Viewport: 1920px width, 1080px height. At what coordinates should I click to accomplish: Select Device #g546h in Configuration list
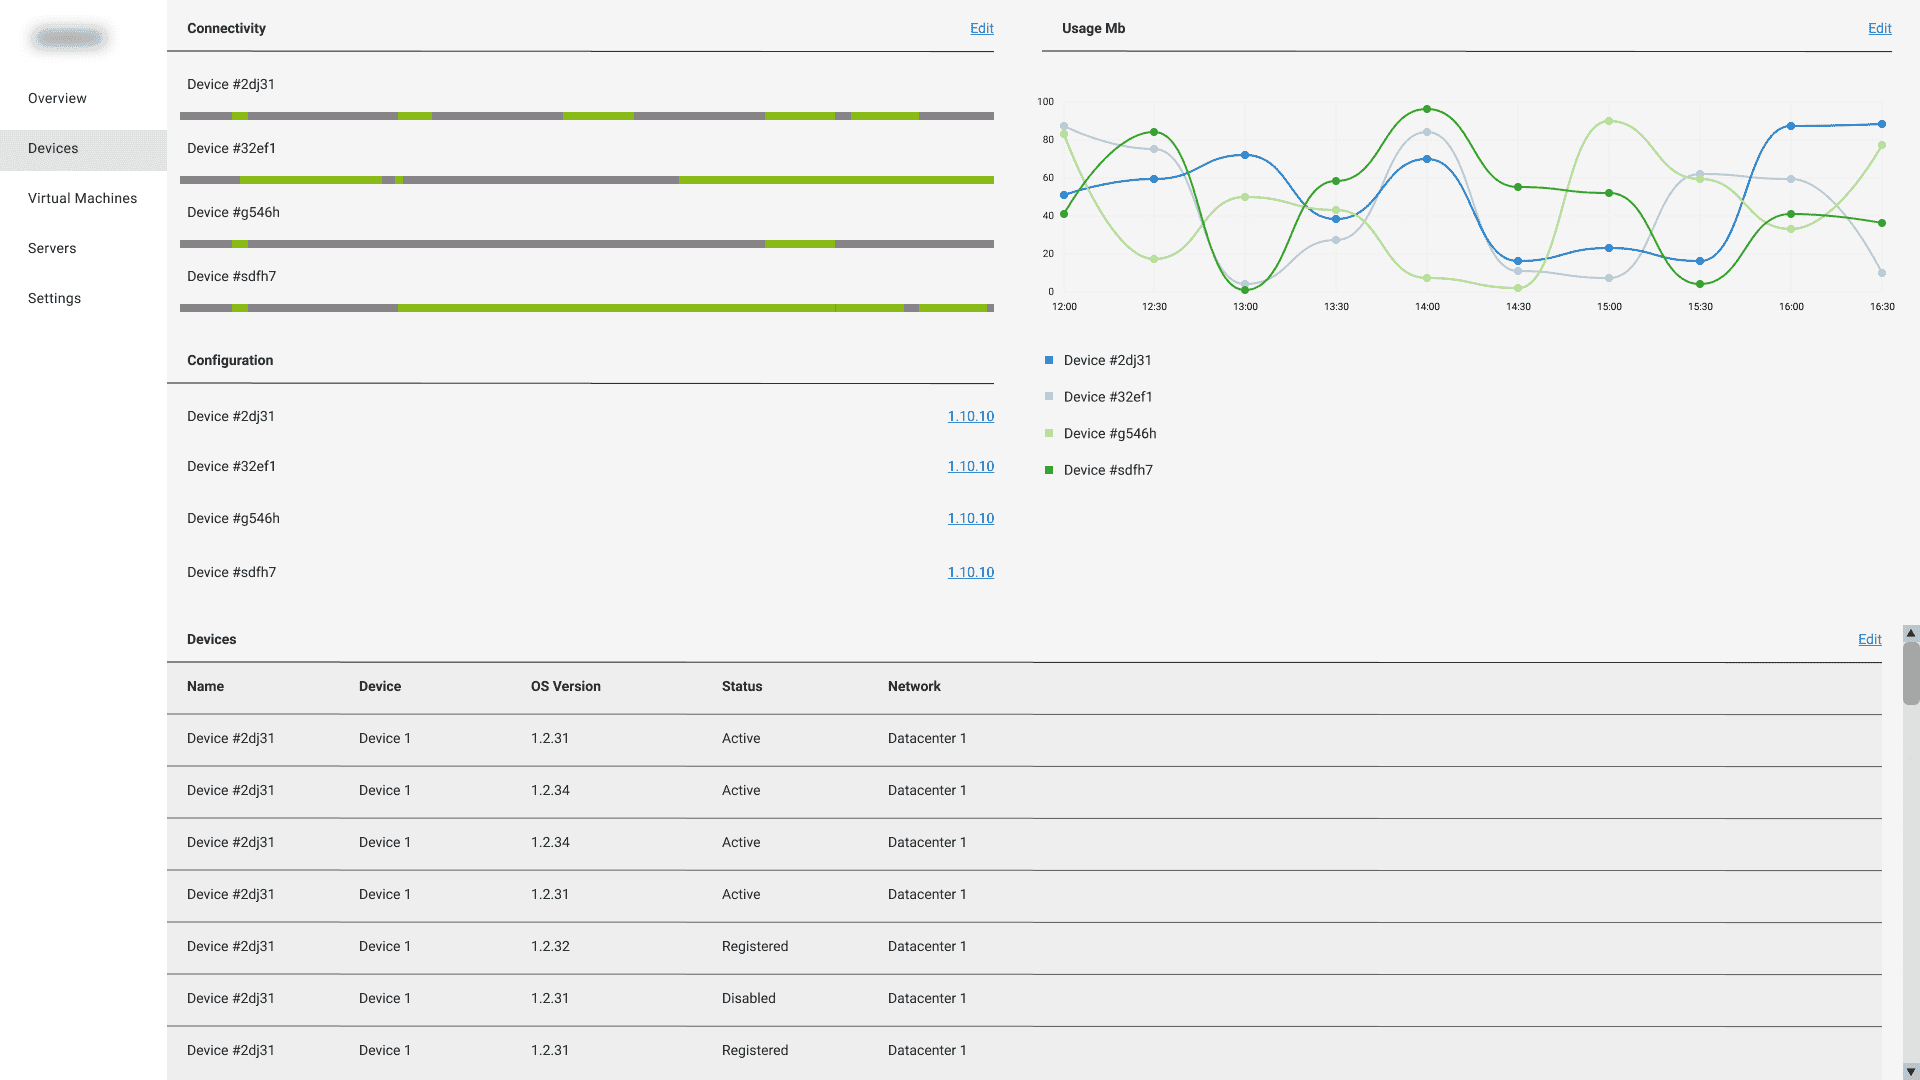pyautogui.click(x=233, y=518)
